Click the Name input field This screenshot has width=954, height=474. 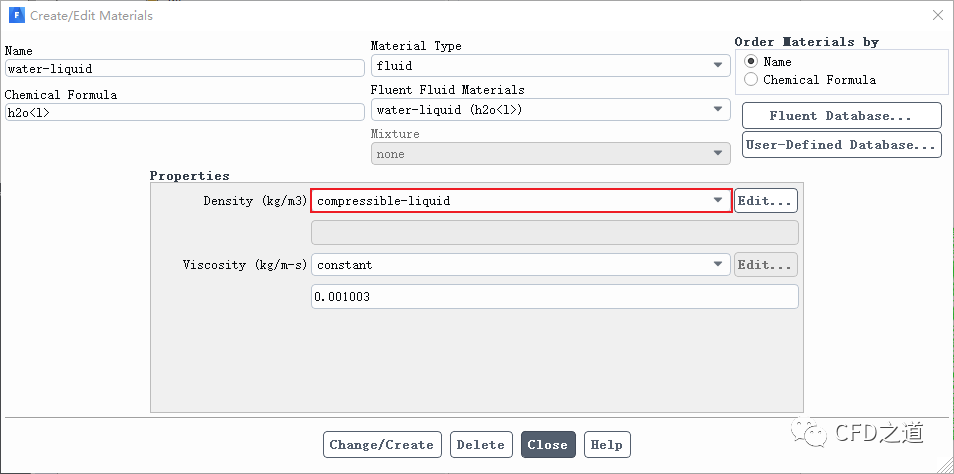pos(184,69)
